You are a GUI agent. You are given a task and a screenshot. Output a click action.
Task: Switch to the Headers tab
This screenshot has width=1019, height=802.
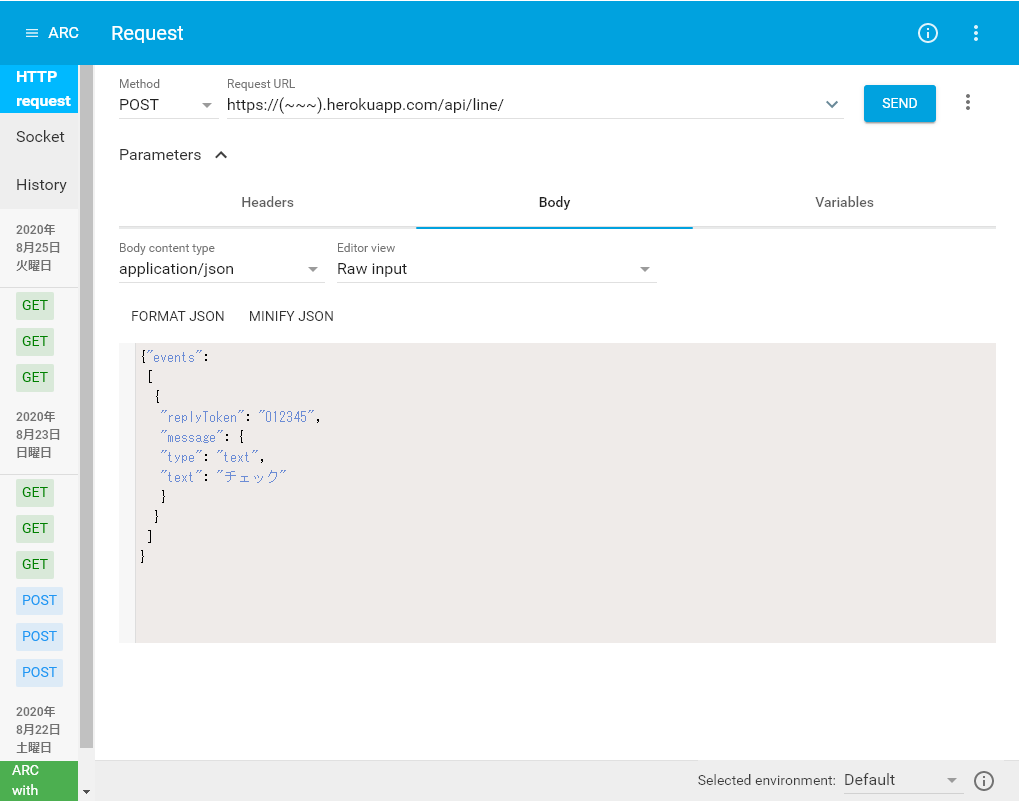[267, 202]
